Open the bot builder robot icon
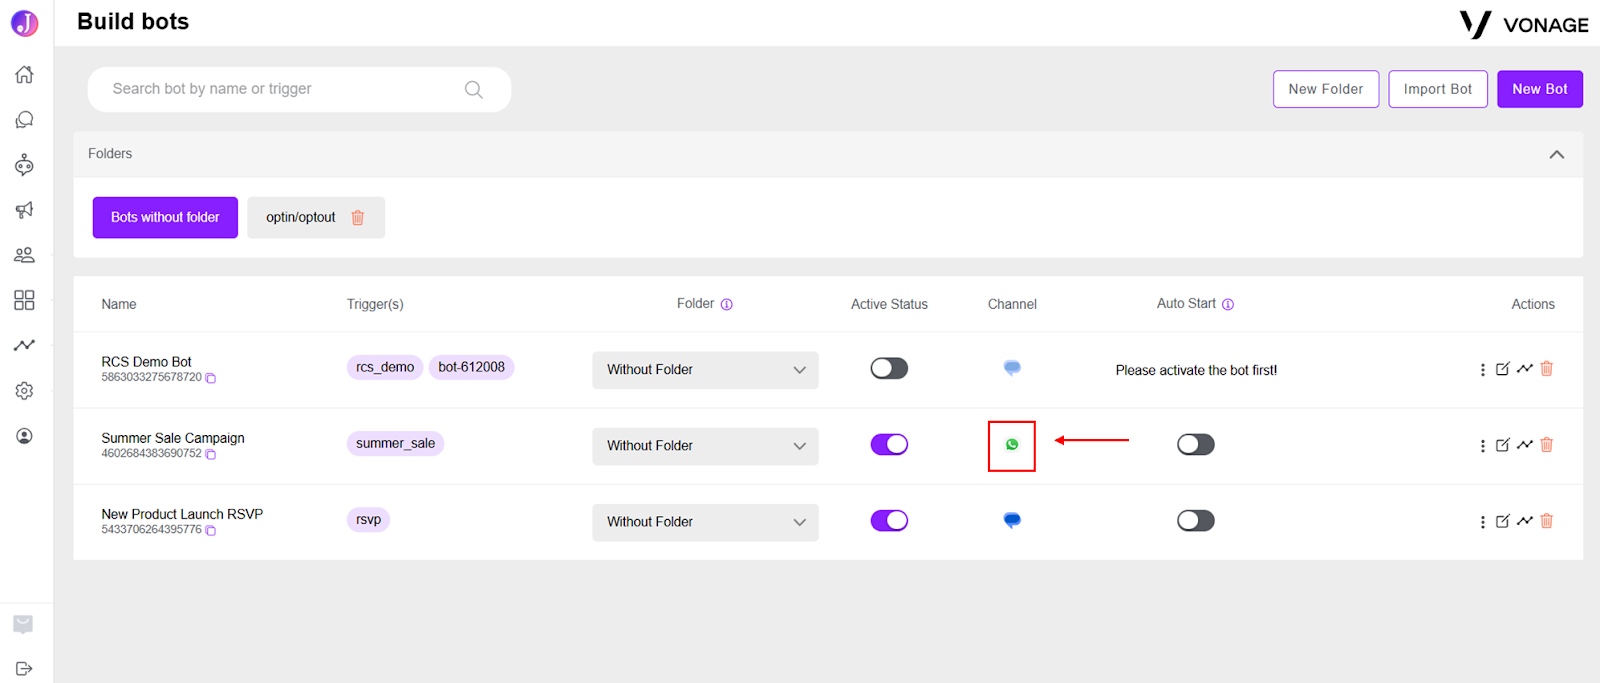Viewport: 1600px width, 683px height. (x=24, y=165)
